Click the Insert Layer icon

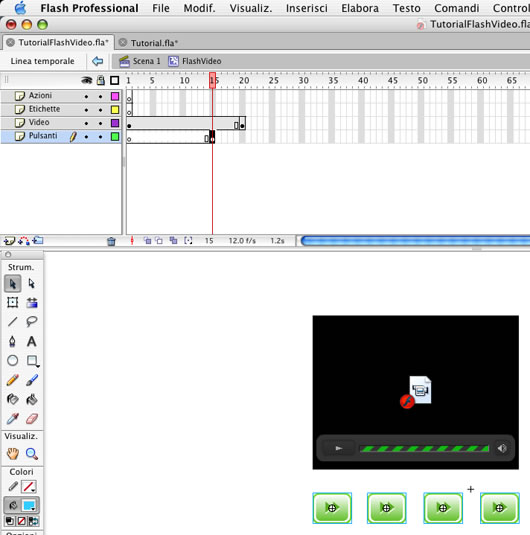tap(9, 241)
